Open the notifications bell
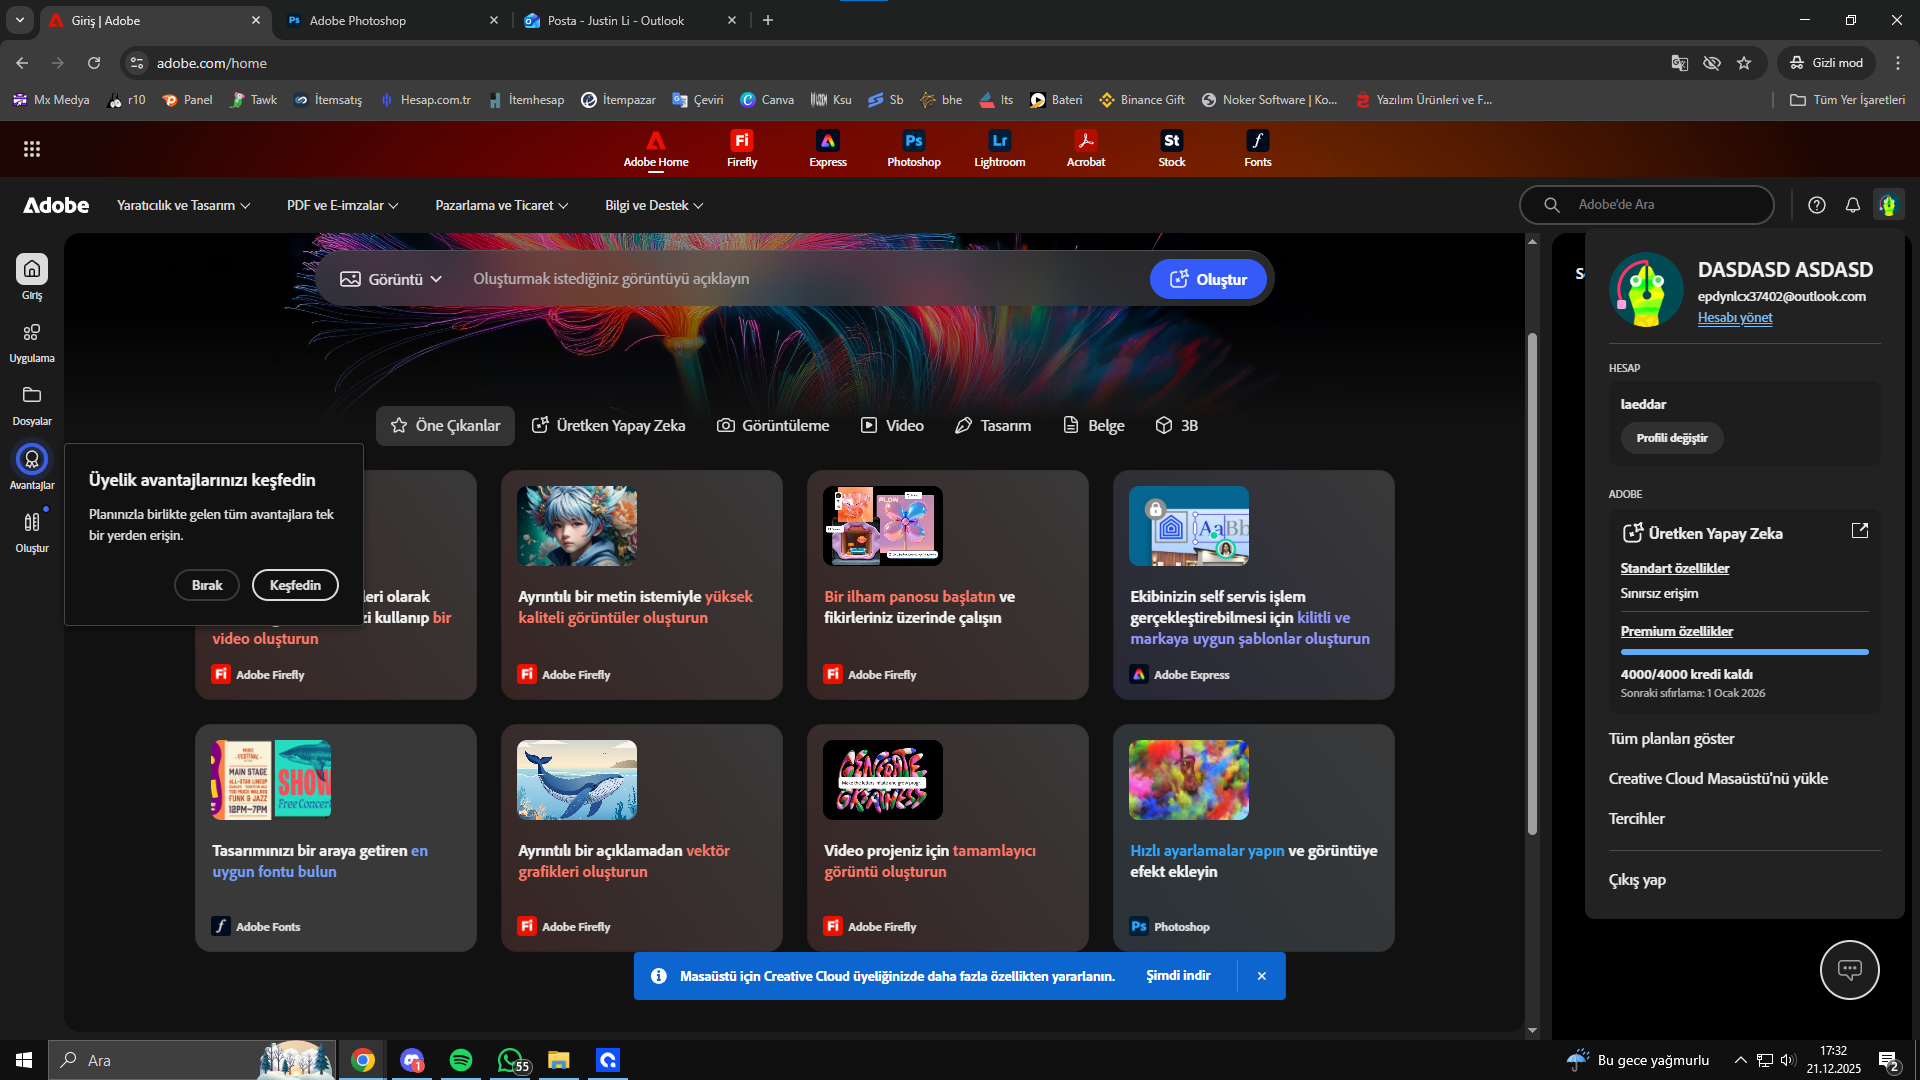 1853,205
